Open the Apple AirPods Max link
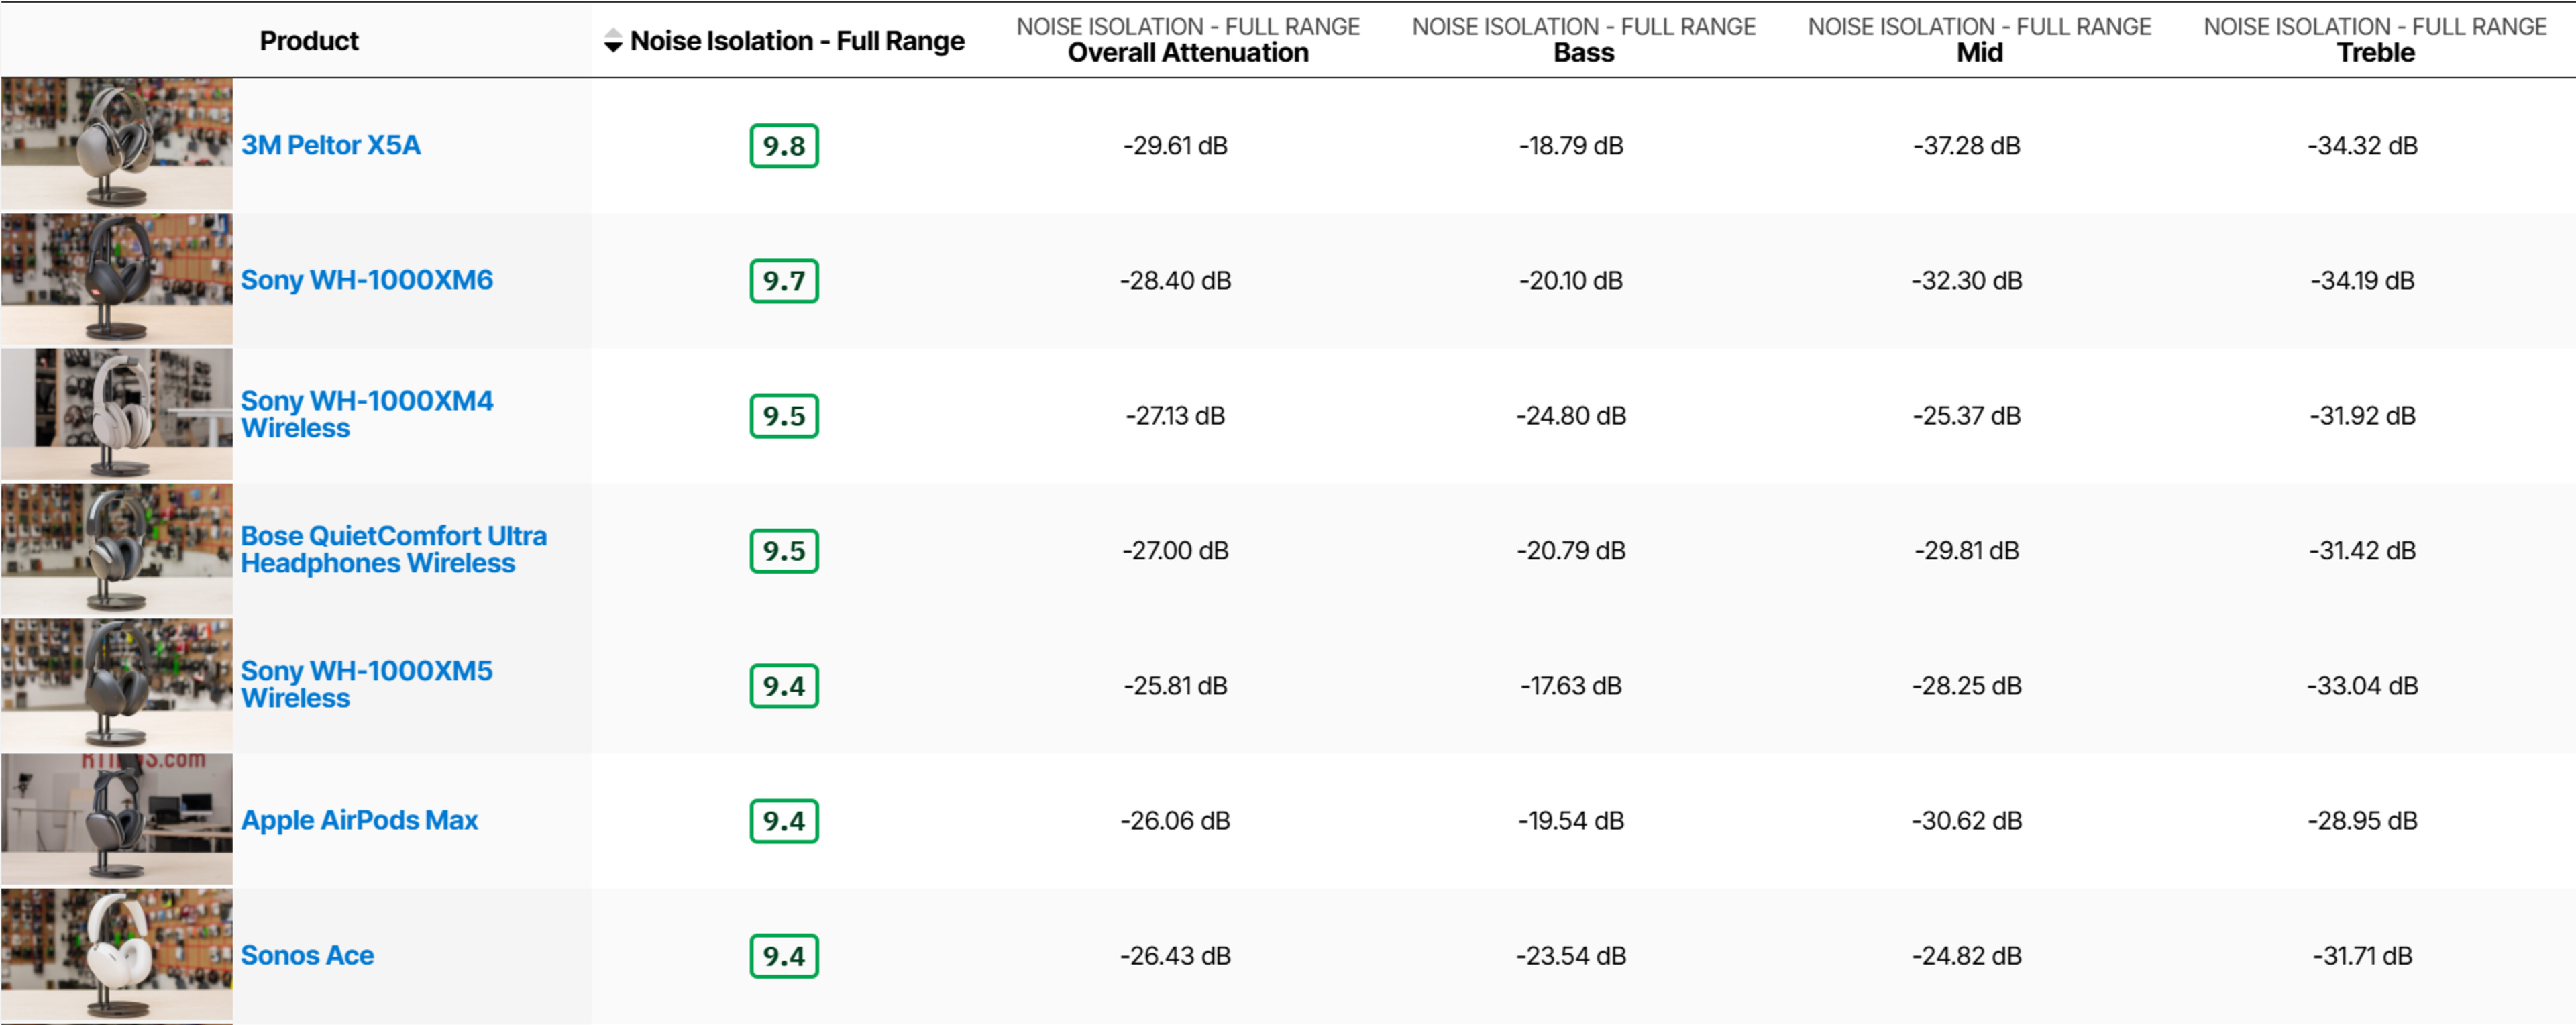Image resolution: width=2576 pixels, height=1025 pixels. pos(359,820)
